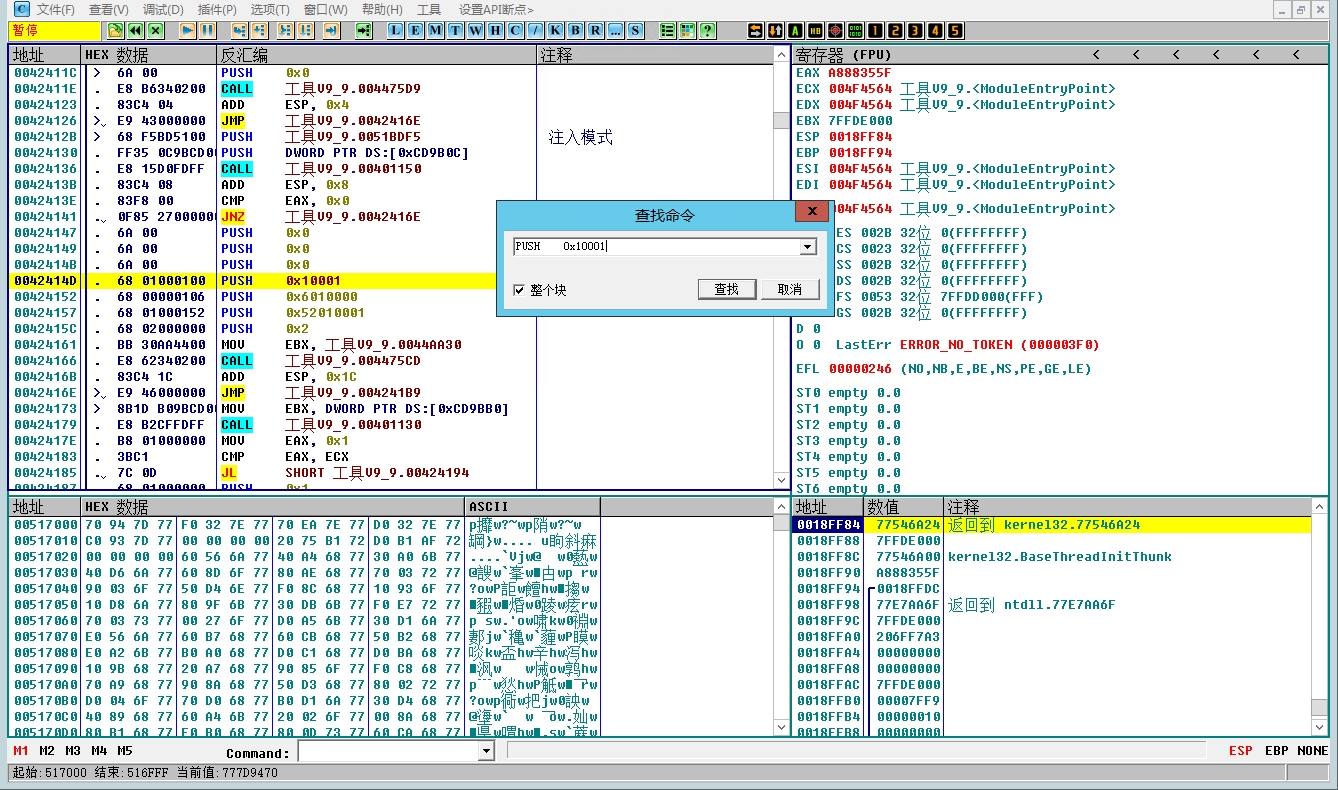
Task: Expand the search command combo box dropdown
Action: 807,247
